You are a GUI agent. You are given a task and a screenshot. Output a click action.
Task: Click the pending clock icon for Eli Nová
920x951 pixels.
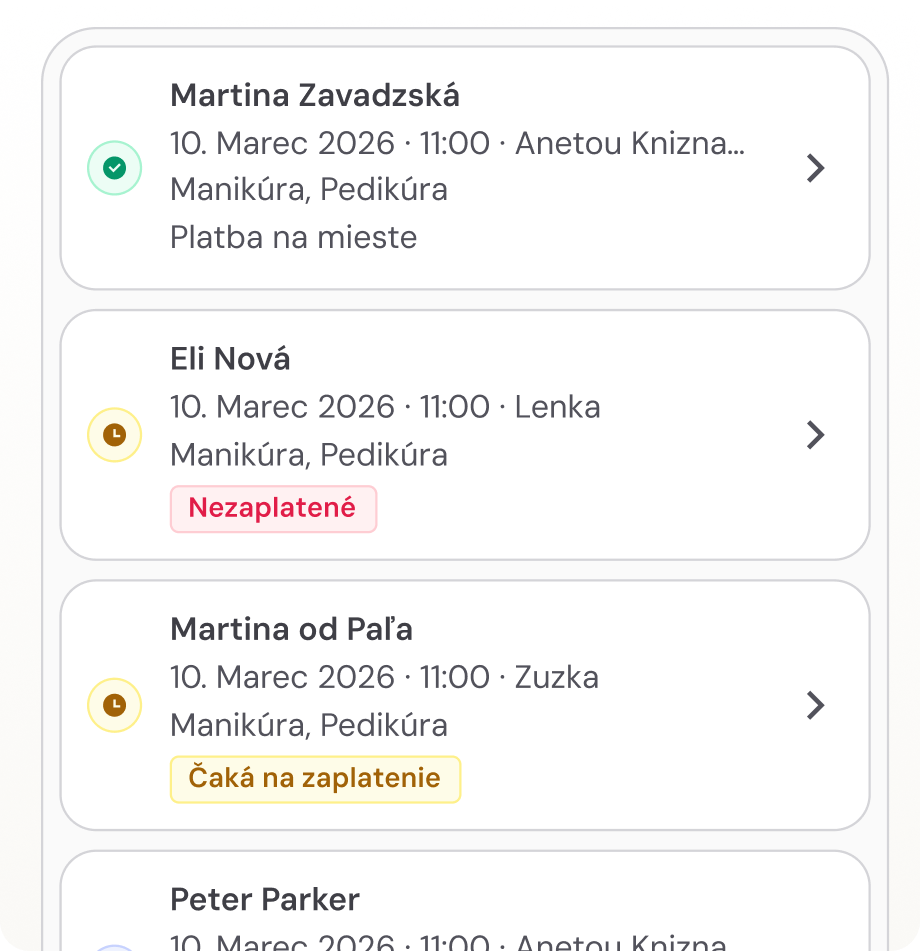[115, 435]
